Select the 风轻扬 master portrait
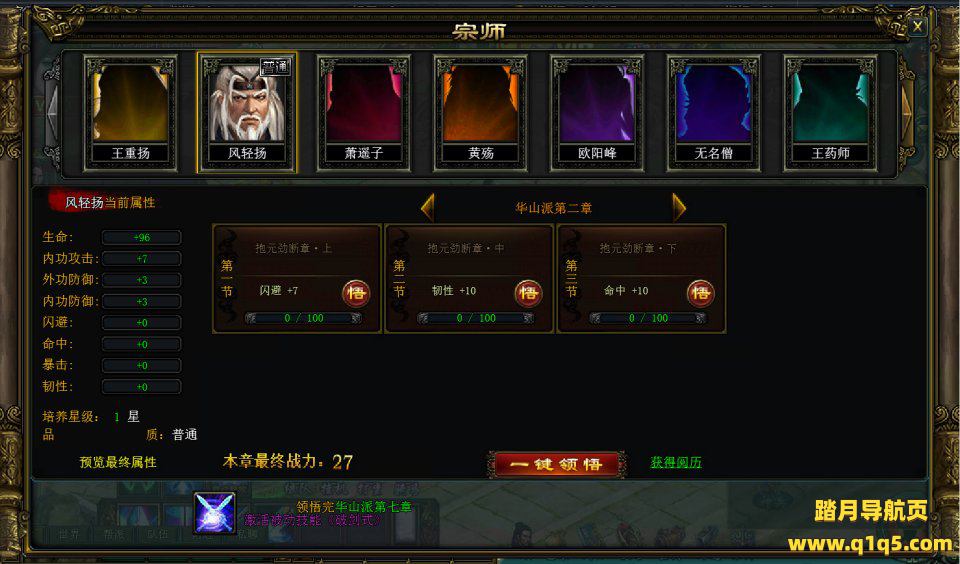This screenshot has height=564, width=960. (247, 113)
